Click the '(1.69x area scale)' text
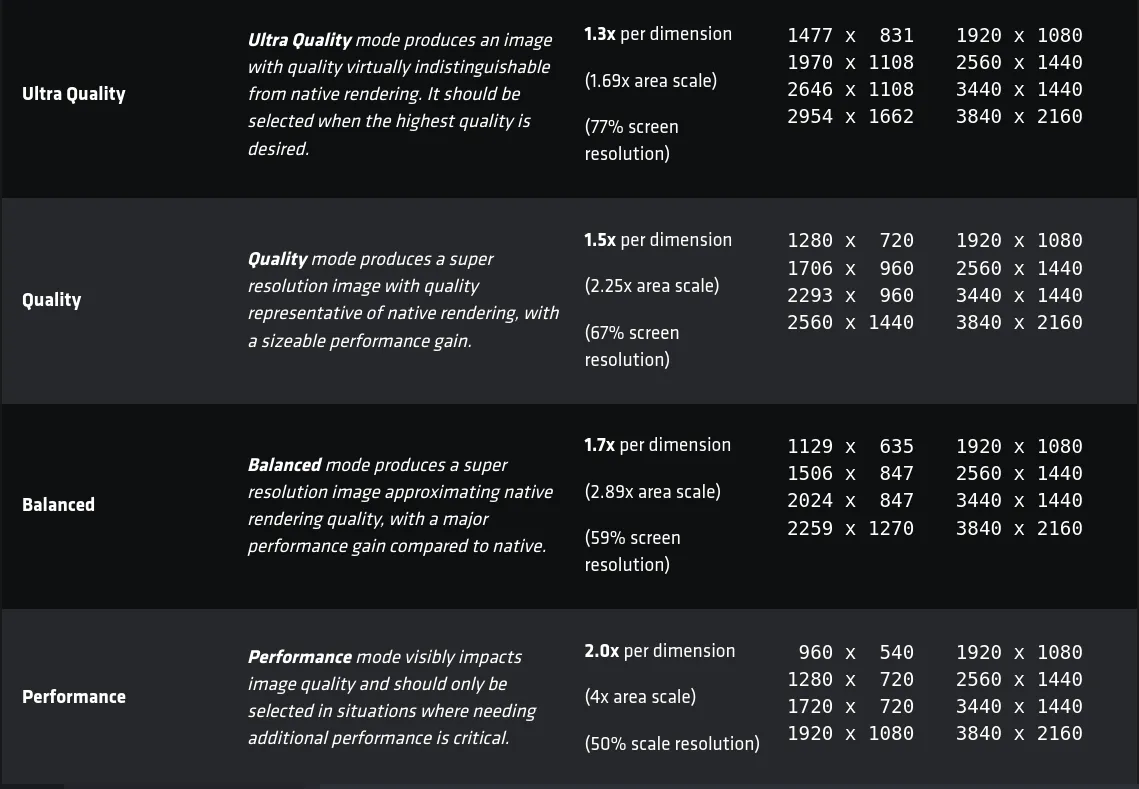Screen dimensions: 1139x789 click(x=650, y=81)
